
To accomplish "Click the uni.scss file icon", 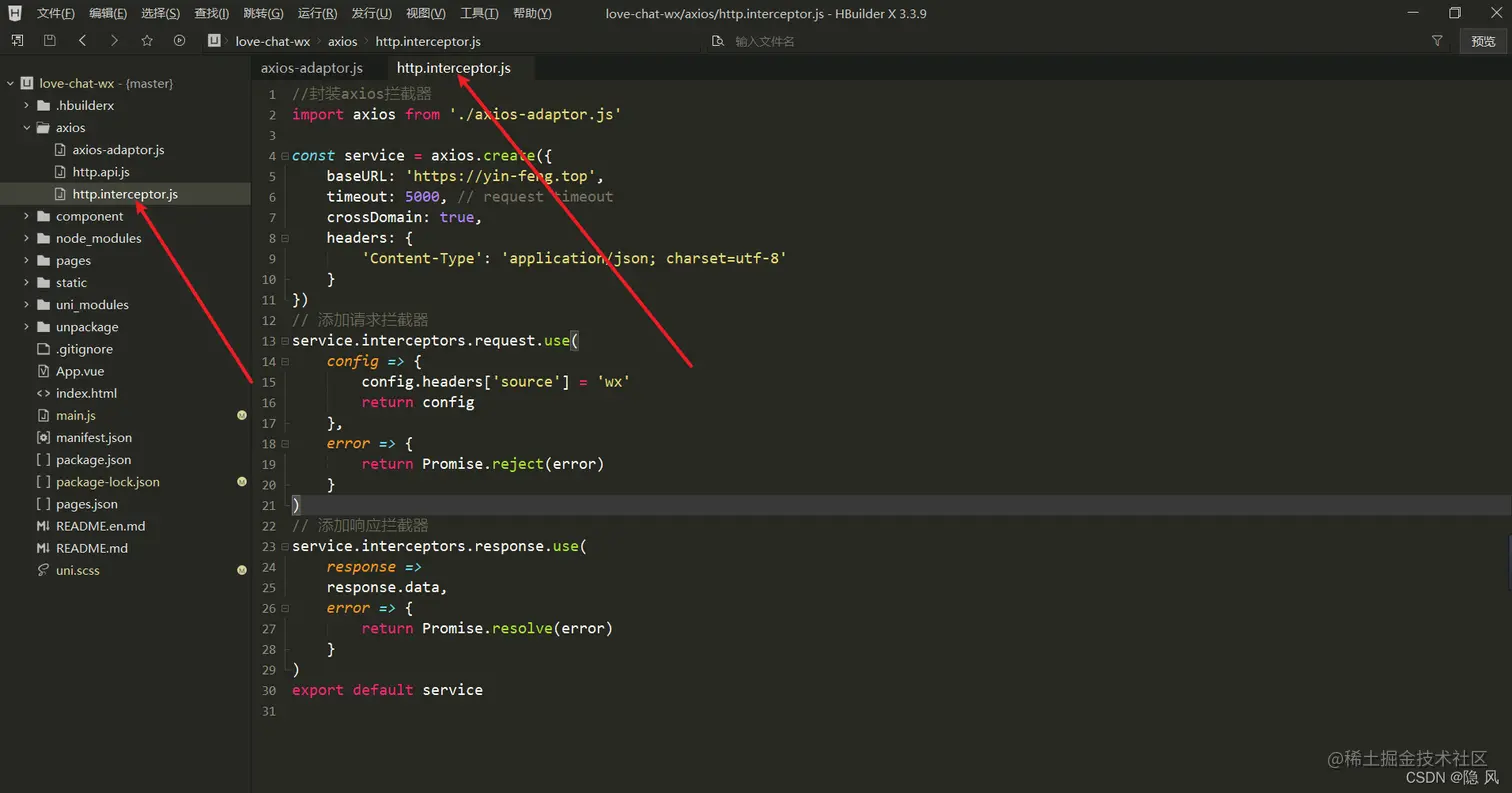I will click(x=43, y=570).
